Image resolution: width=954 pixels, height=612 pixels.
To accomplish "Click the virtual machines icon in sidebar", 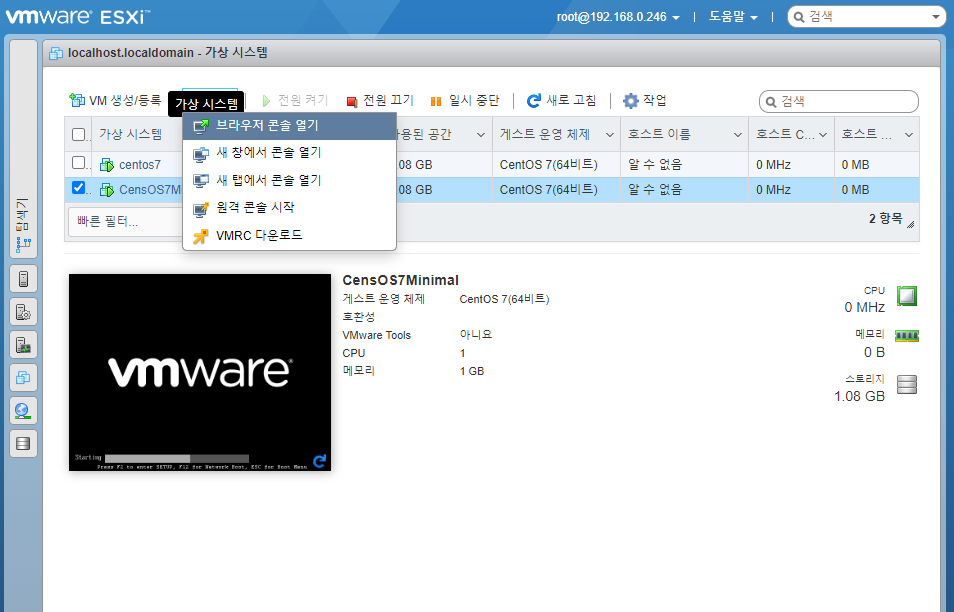I will (23, 378).
